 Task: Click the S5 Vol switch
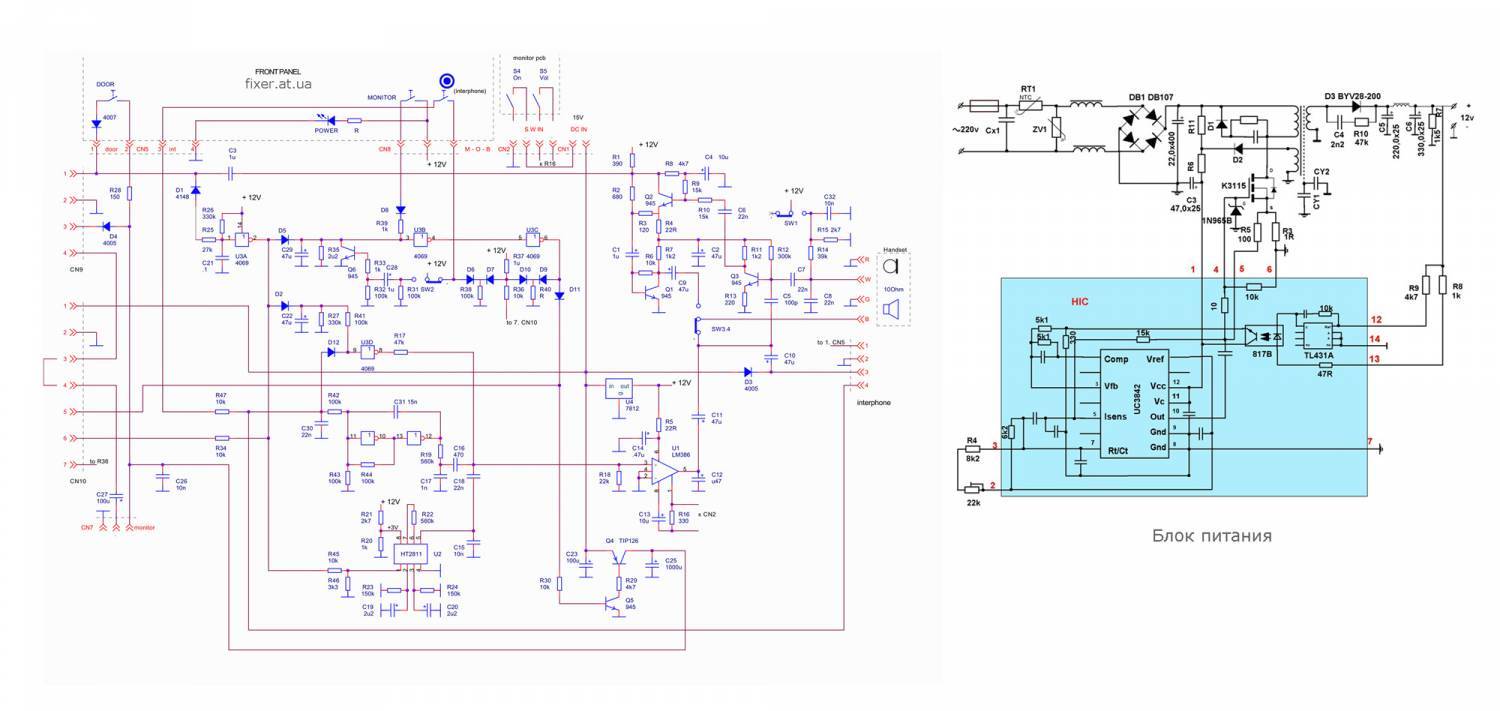(x=543, y=101)
